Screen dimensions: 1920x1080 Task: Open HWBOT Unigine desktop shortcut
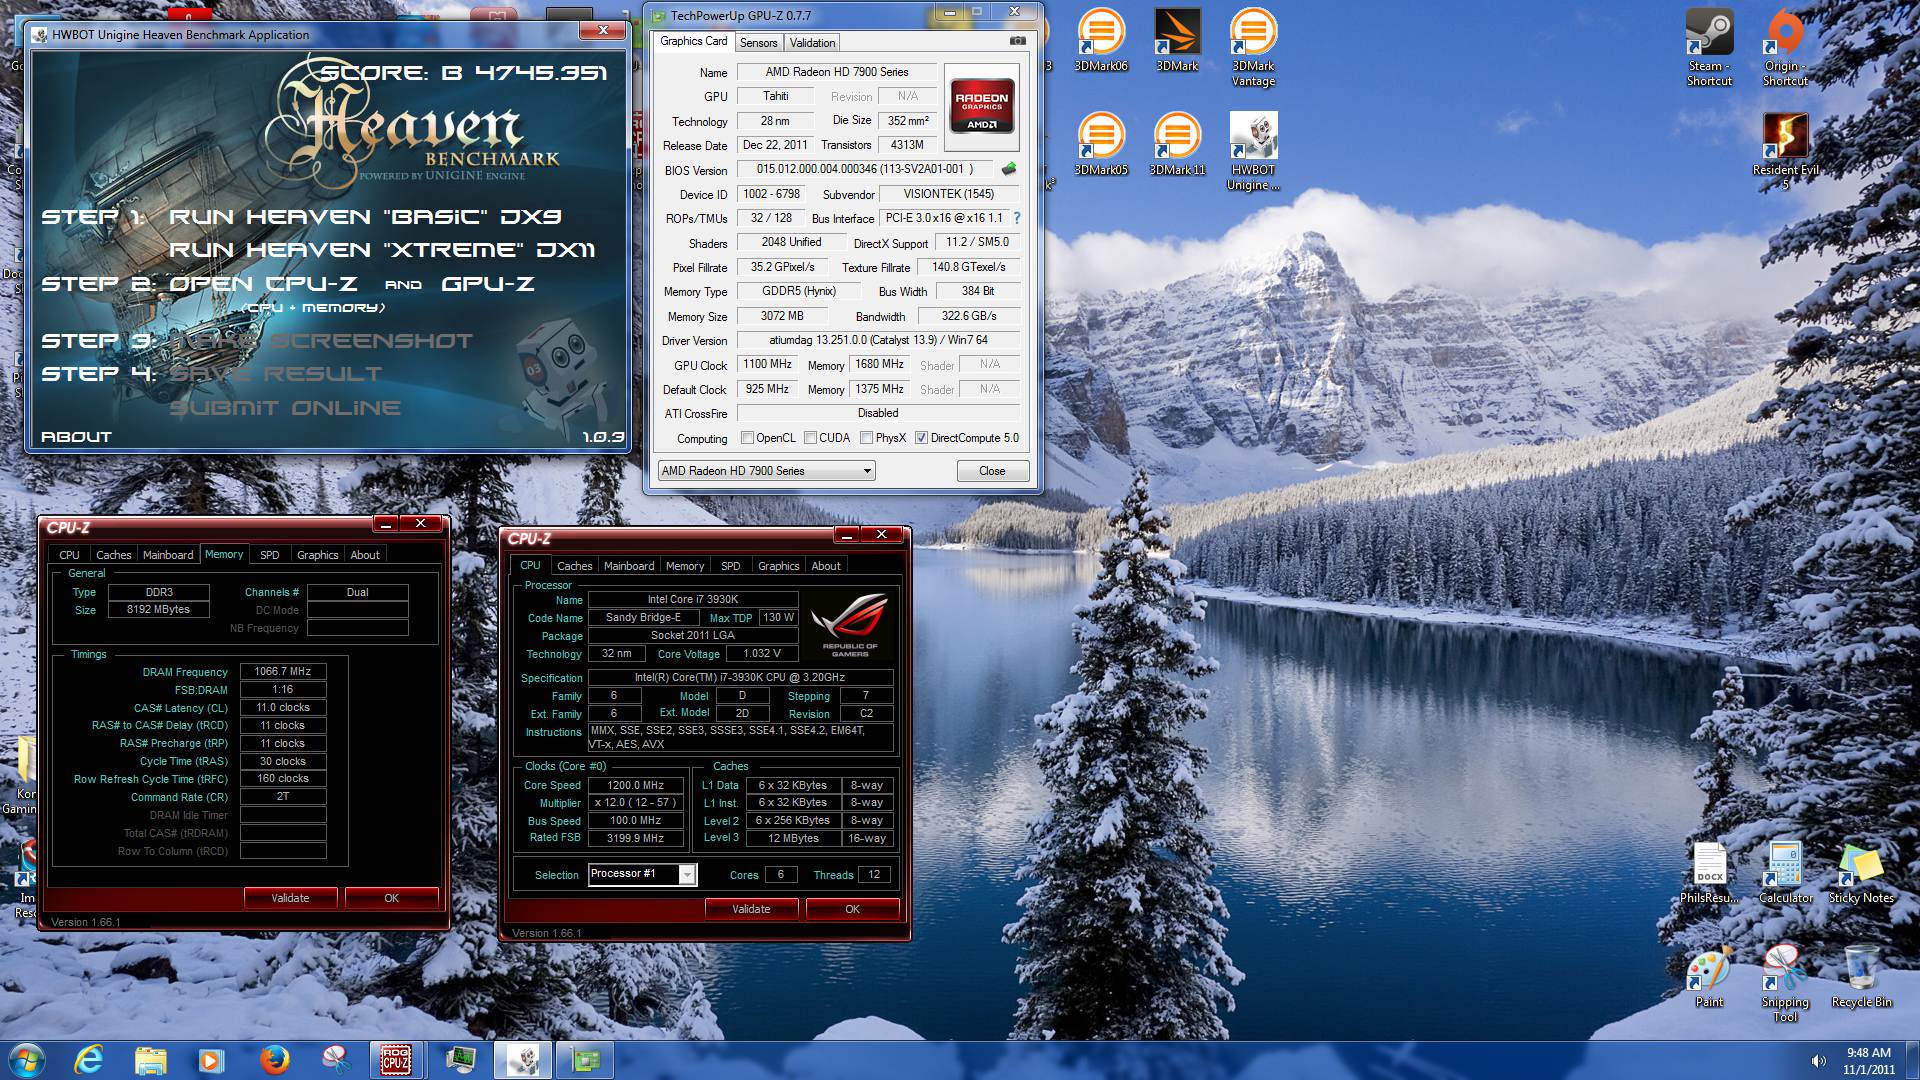(1253, 151)
